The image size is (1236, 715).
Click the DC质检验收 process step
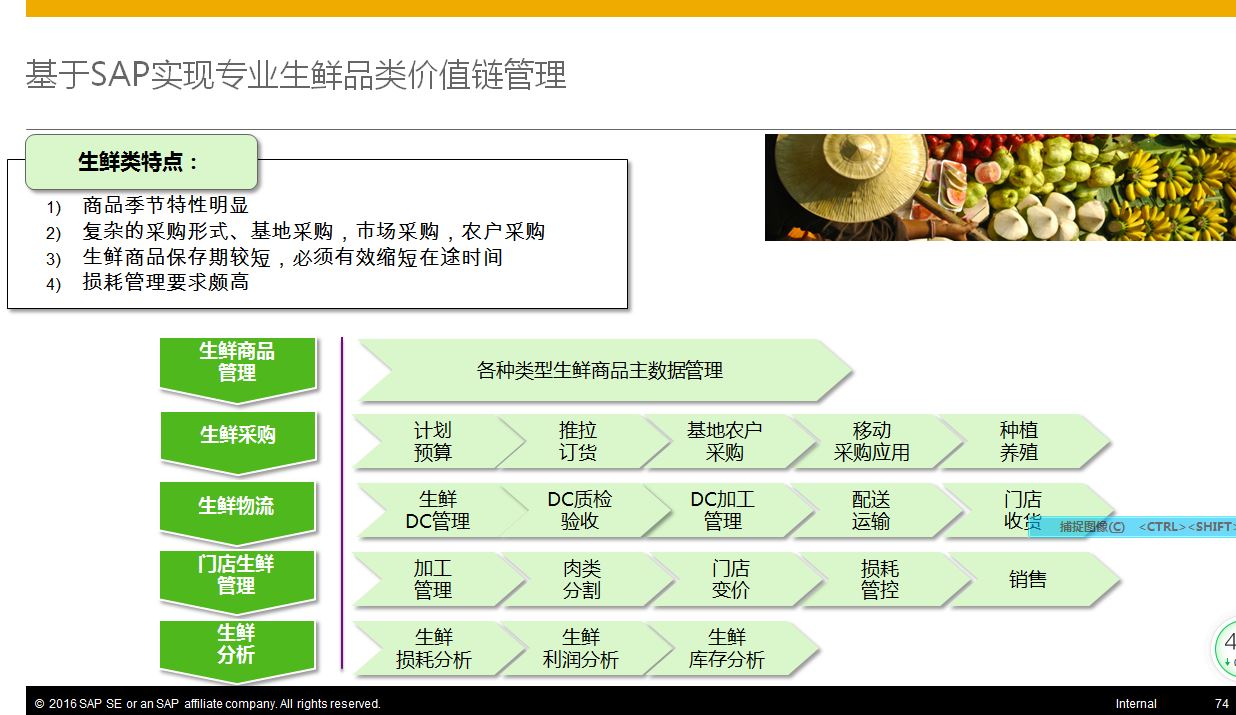(x=585, y=510)
